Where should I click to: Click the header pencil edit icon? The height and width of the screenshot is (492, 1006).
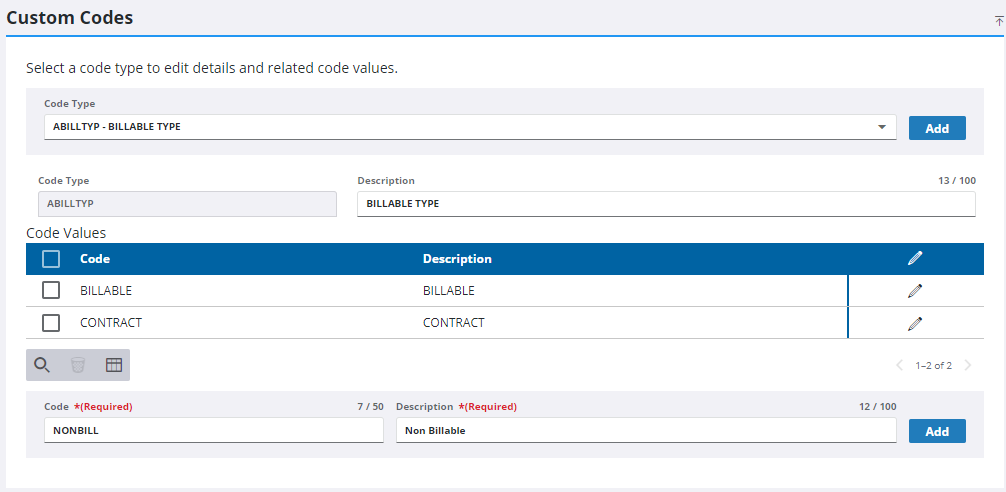(x=915, y=259)
